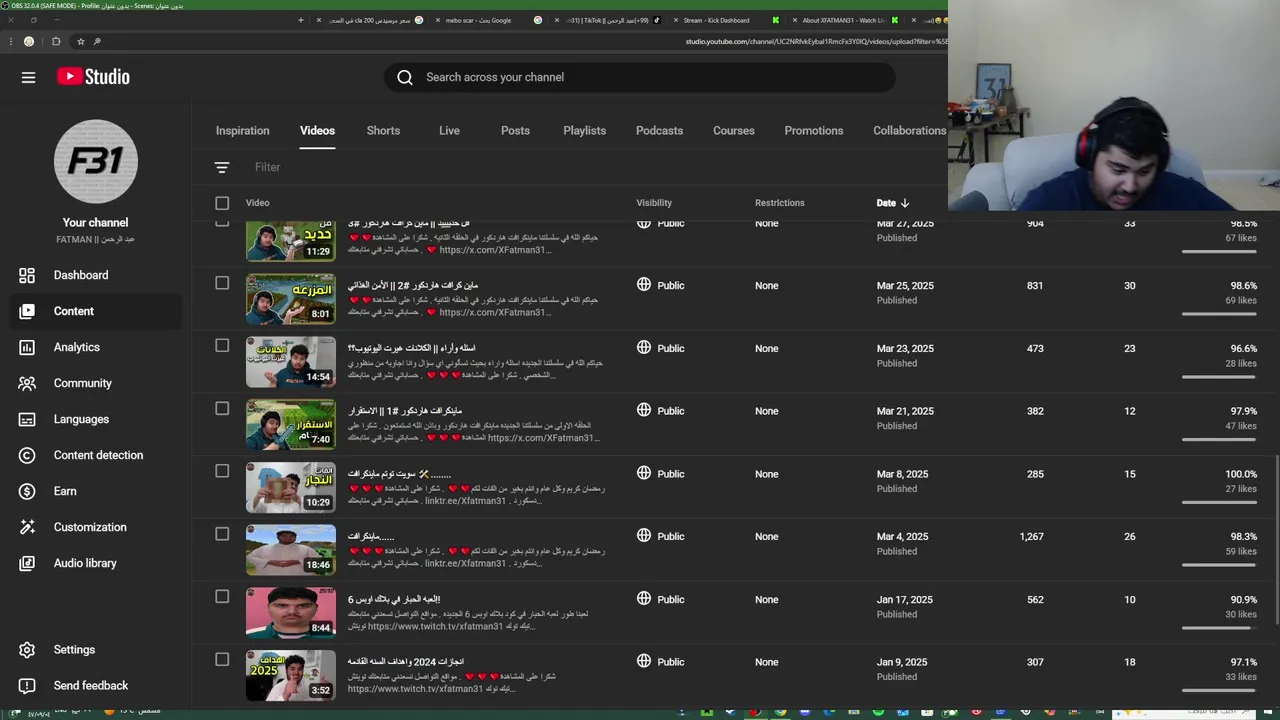Switch to the Podcasts tab

click(659, 131)
